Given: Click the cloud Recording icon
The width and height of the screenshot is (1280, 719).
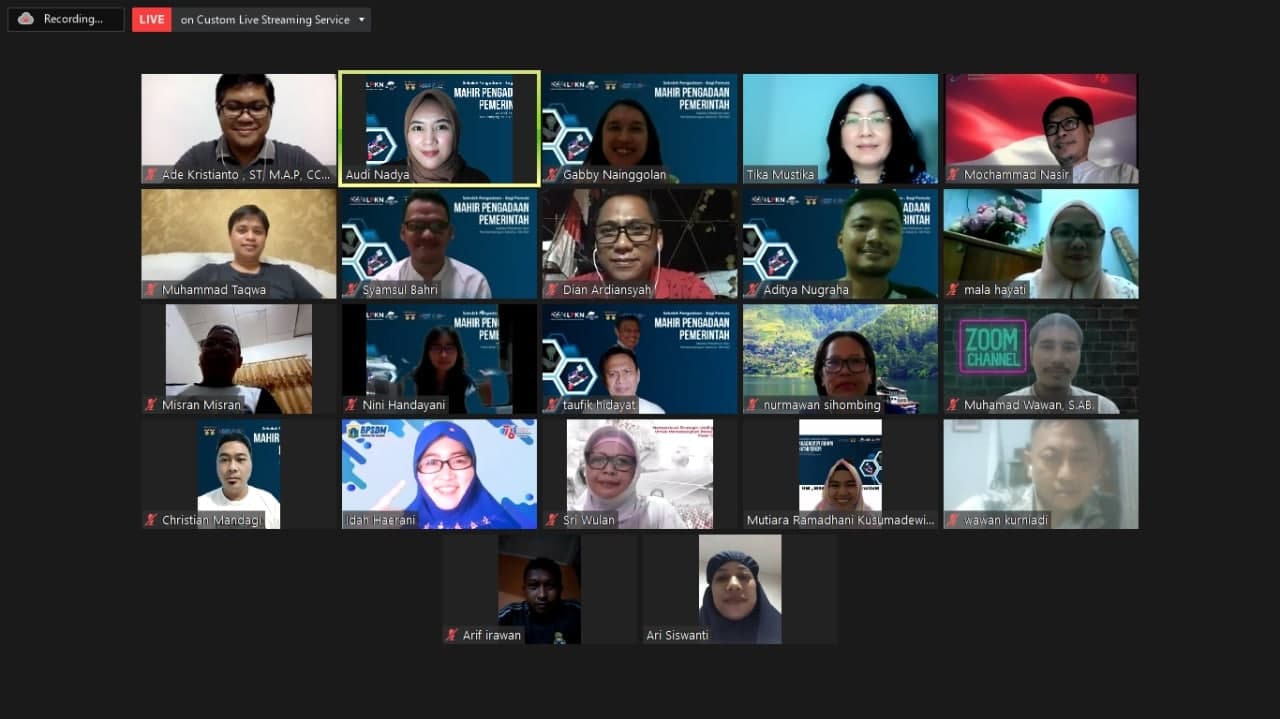Looking at the screenshot, I should point(26,19).
